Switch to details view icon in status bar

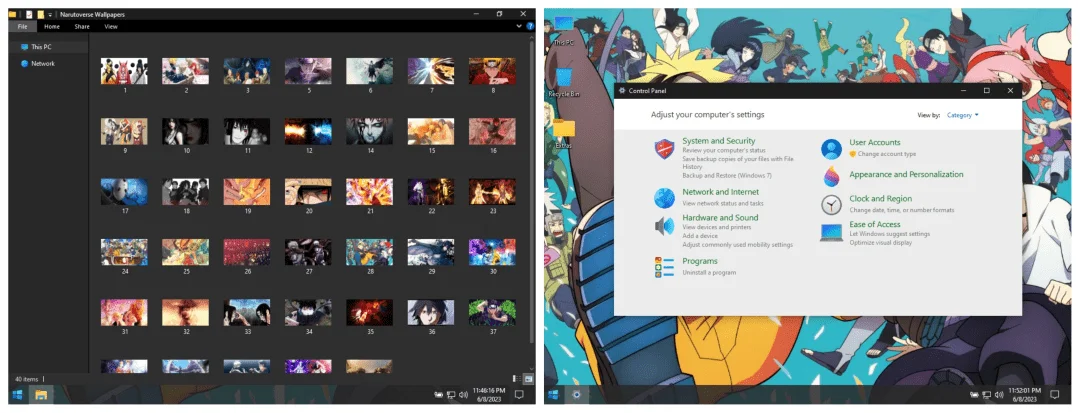click(x=517, y=379)
